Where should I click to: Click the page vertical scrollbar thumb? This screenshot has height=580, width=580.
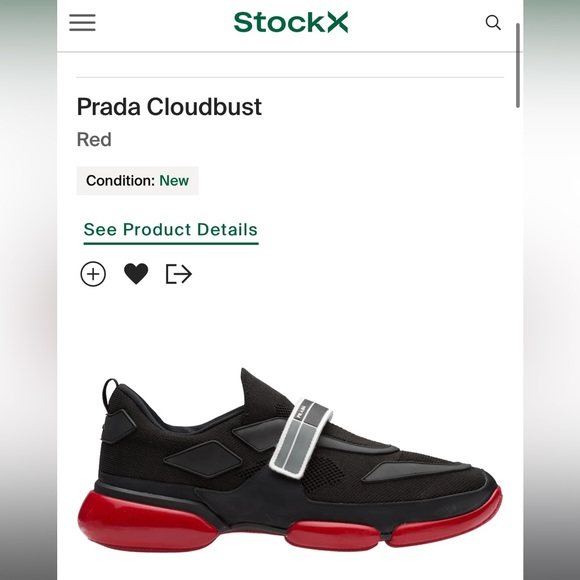518,65
